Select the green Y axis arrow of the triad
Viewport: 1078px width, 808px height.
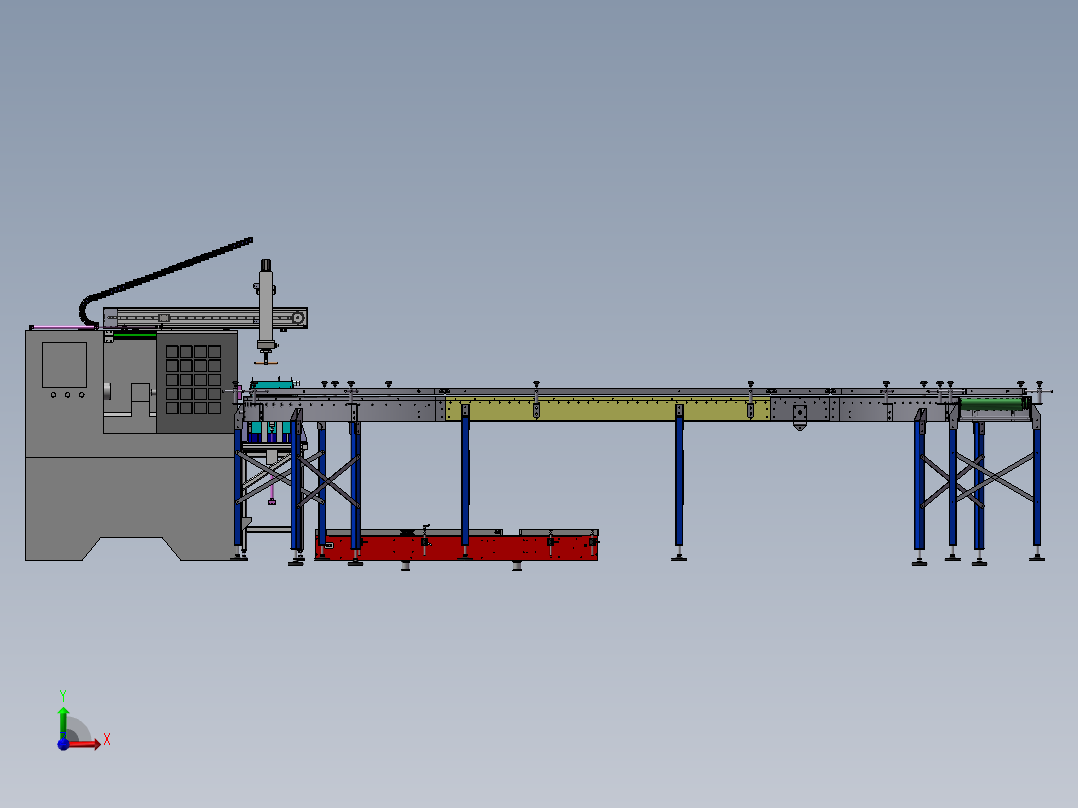(63, 722)
